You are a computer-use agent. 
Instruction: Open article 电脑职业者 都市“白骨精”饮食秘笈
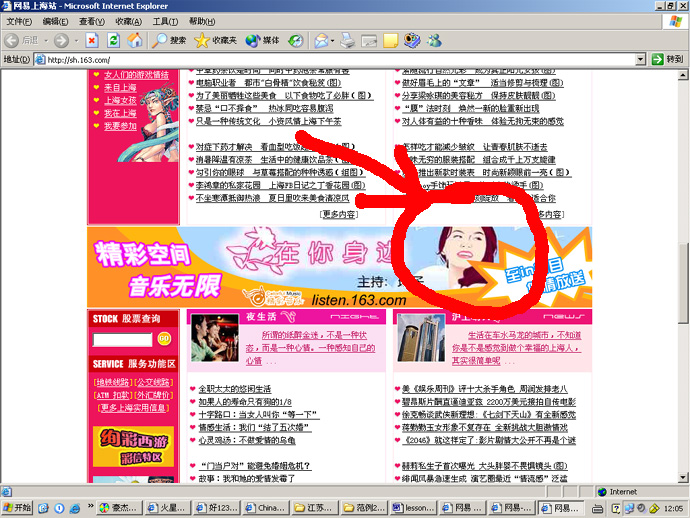click(x=268, y=83)
